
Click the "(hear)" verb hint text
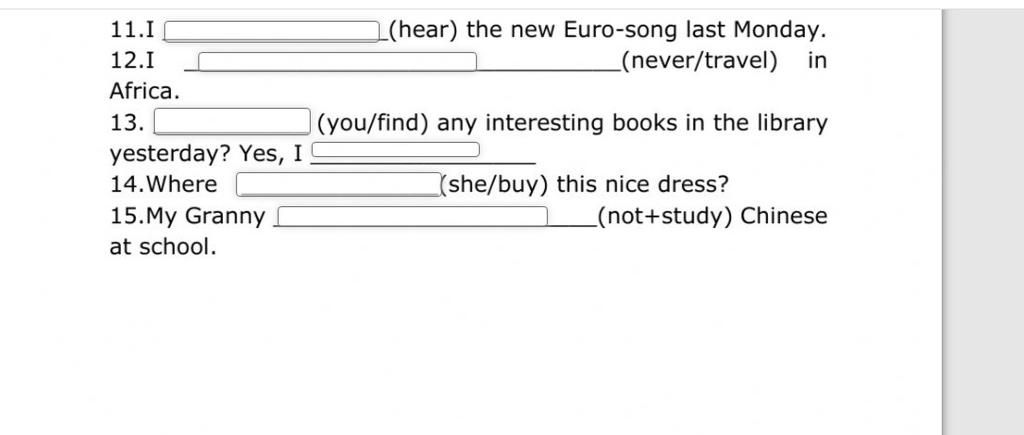point(423,30)
